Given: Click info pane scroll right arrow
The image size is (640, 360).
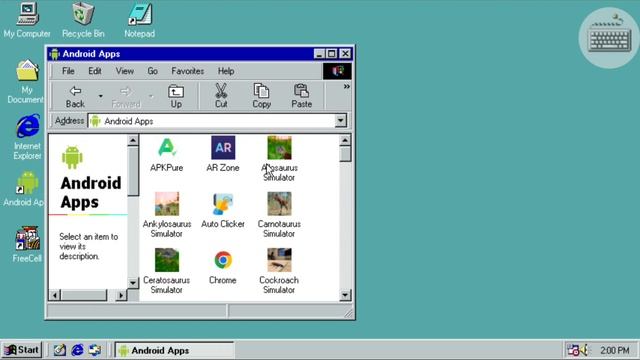Looking at the screenshot, I should tap(121, 295).
